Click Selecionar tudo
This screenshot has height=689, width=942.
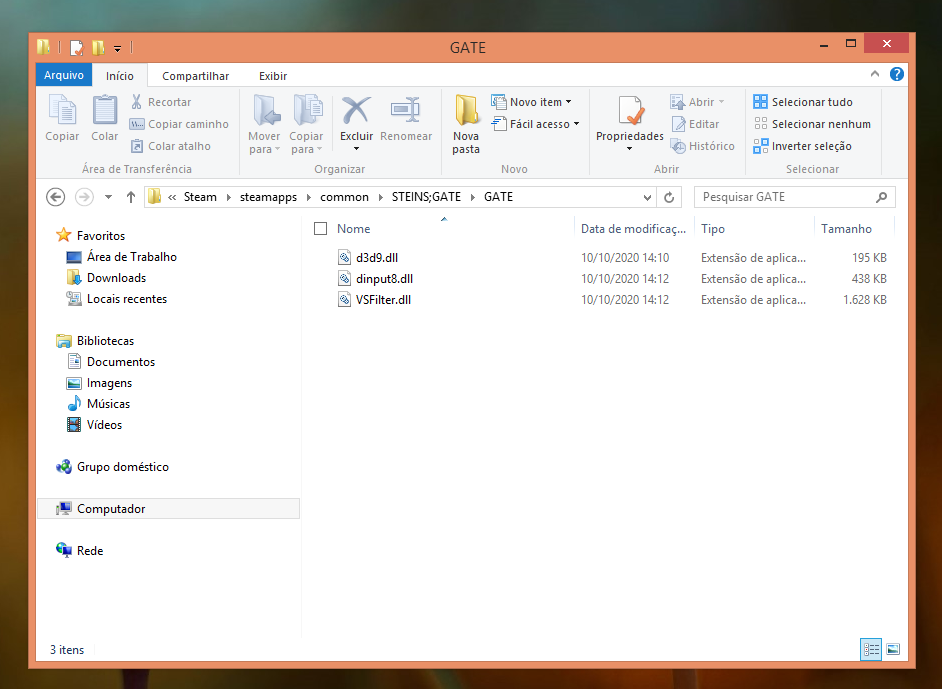click(x=803, y=102)
